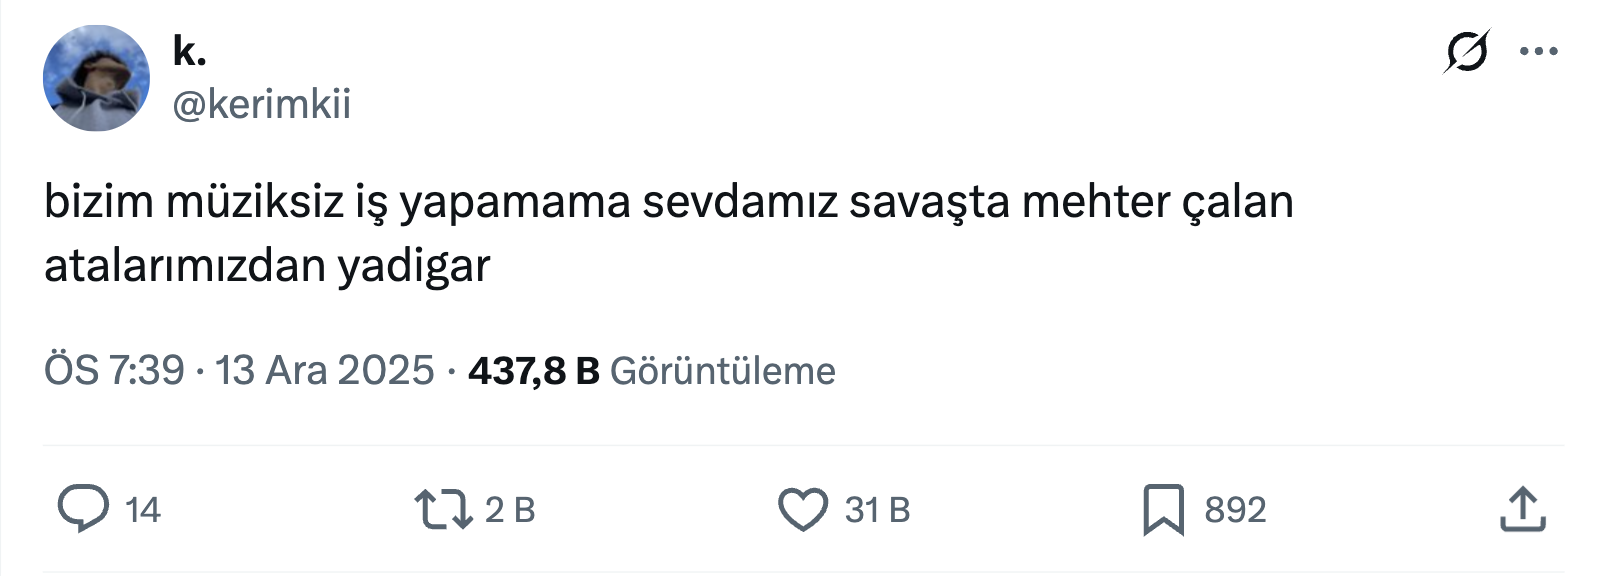Open the profile avatar of k.

pos(96,78)
